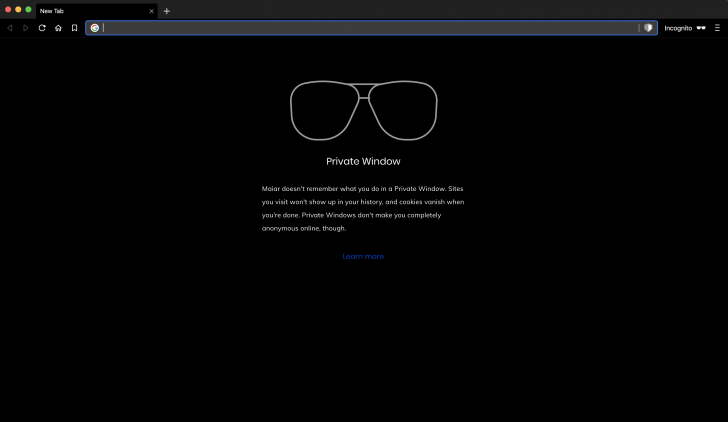Open the home page icon
728x422 pixels.
pos(58,28)
